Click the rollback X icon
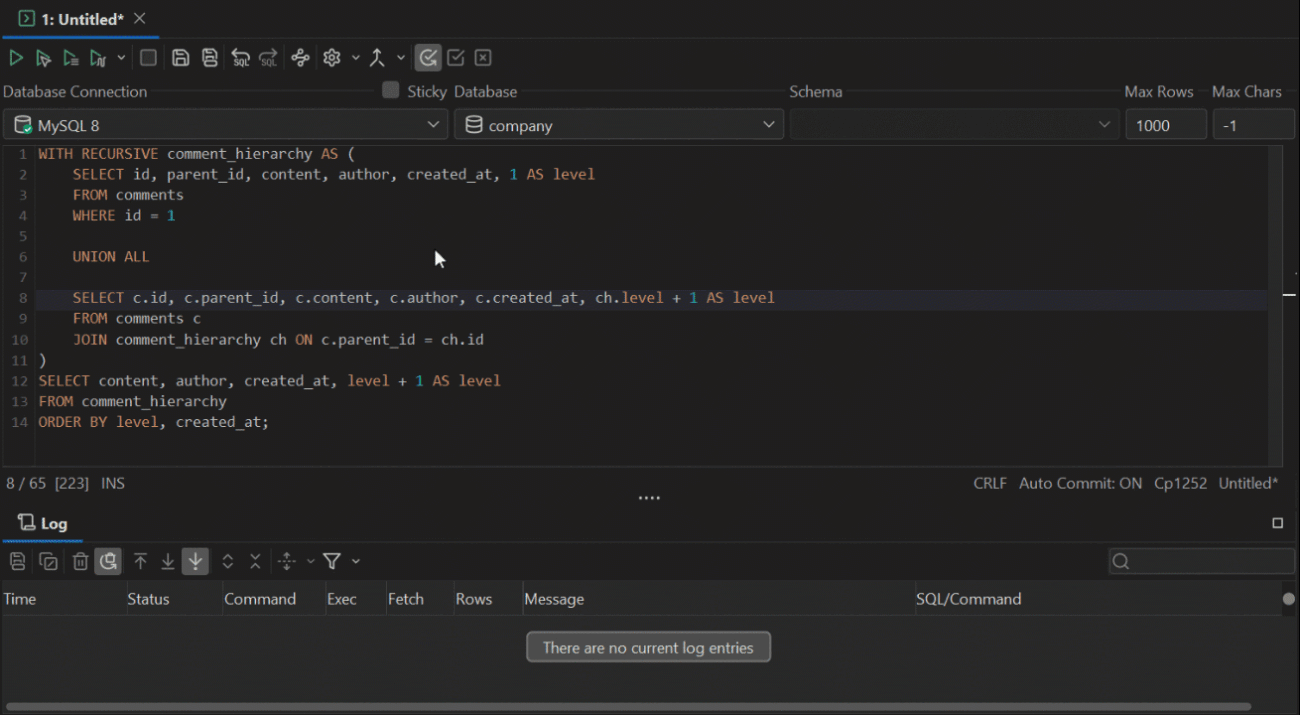1300x715 pixels. point(483,58)
